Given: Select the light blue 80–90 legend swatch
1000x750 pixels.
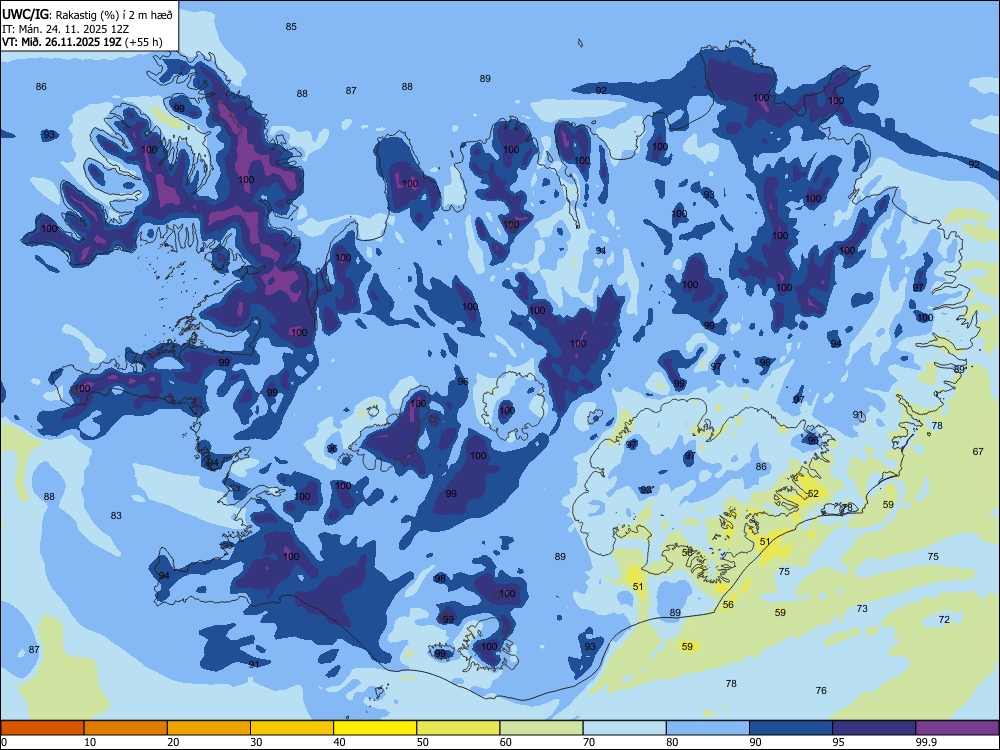Looking at the screenshot, I should (x=708, y=728).
